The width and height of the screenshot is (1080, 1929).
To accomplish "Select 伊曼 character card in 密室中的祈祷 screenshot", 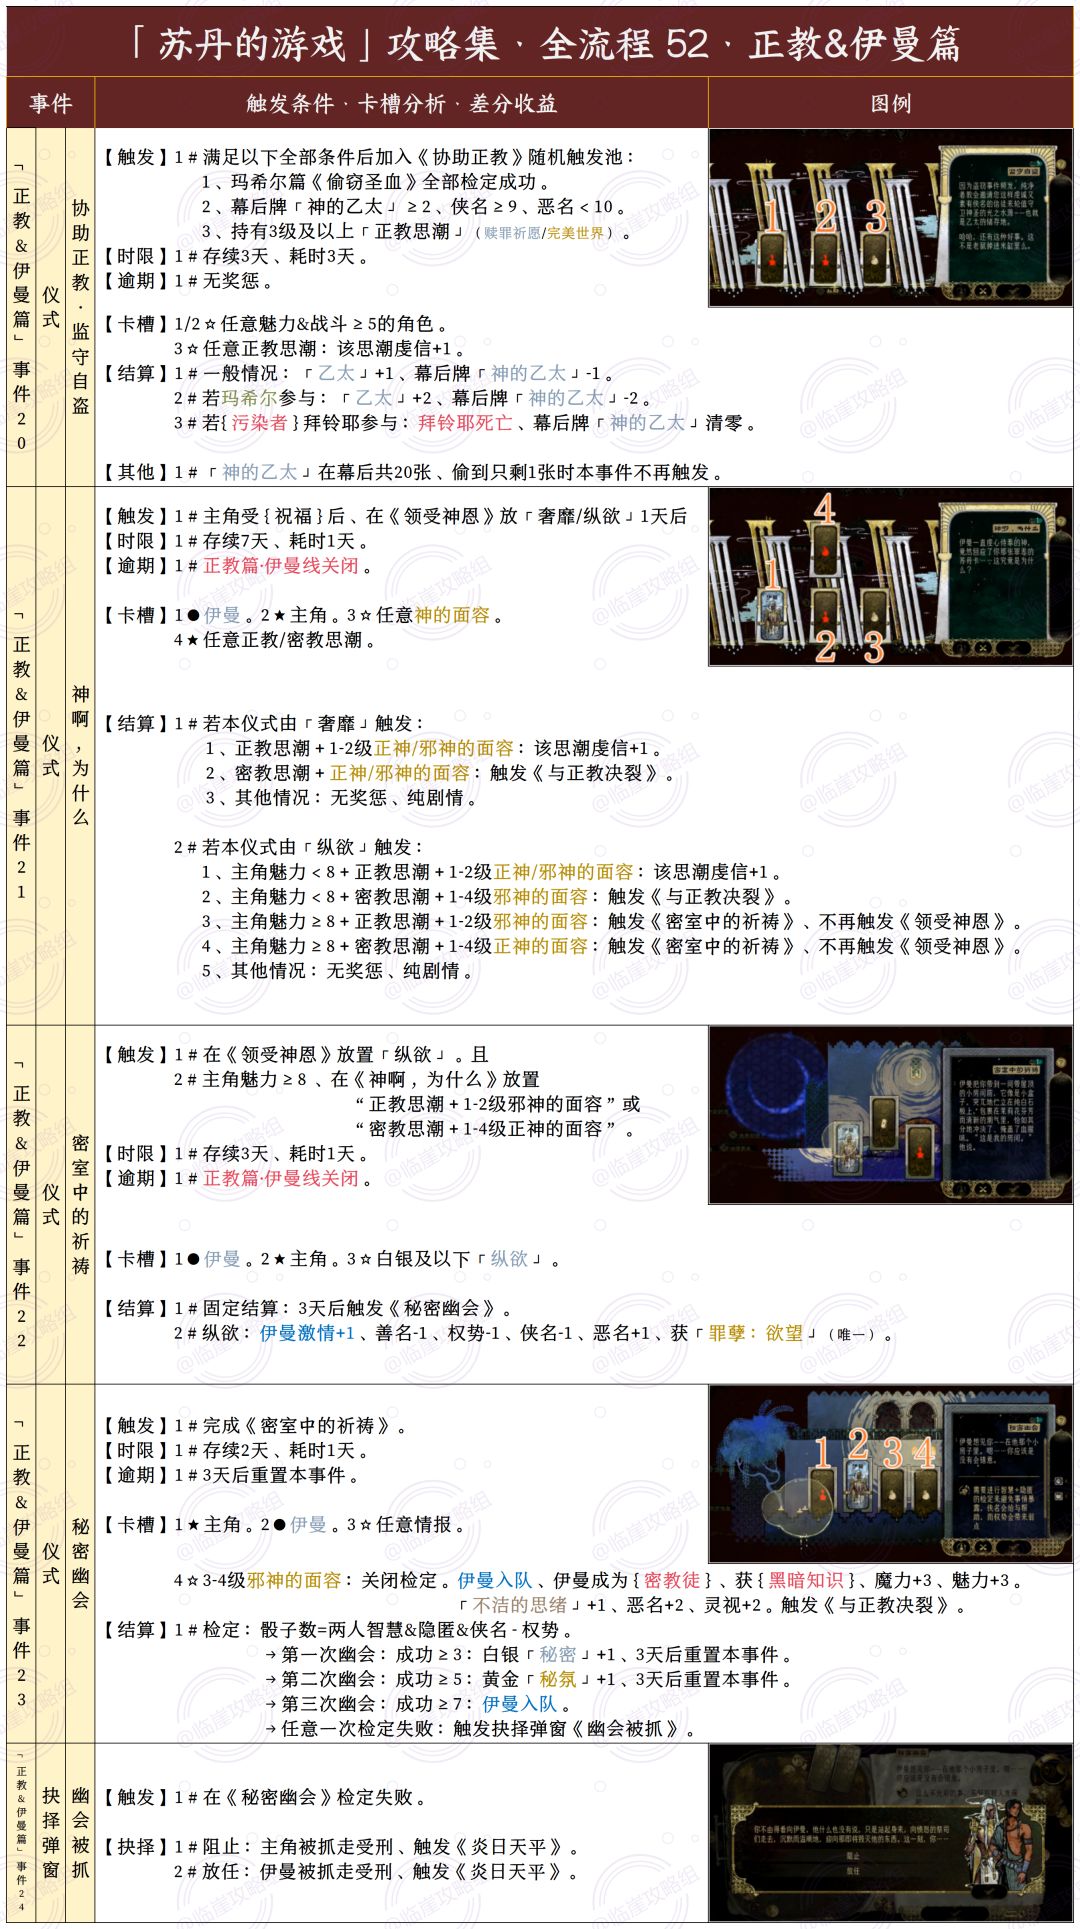I will coord(848,1149).
